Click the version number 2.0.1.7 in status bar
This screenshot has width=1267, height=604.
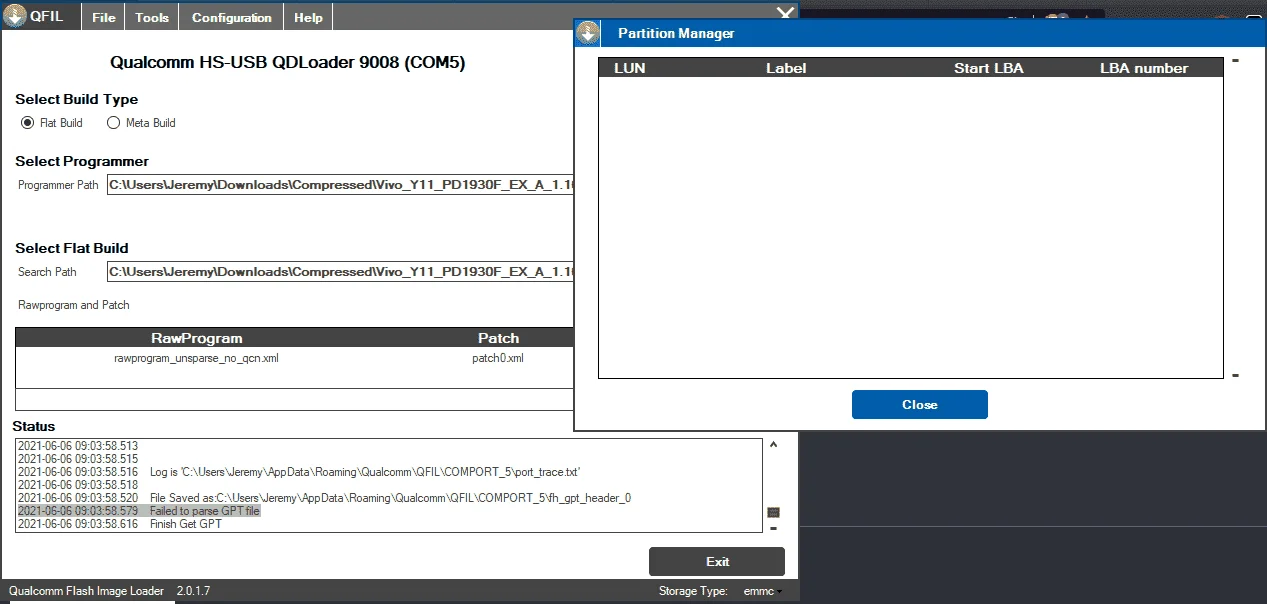[193, 591]
